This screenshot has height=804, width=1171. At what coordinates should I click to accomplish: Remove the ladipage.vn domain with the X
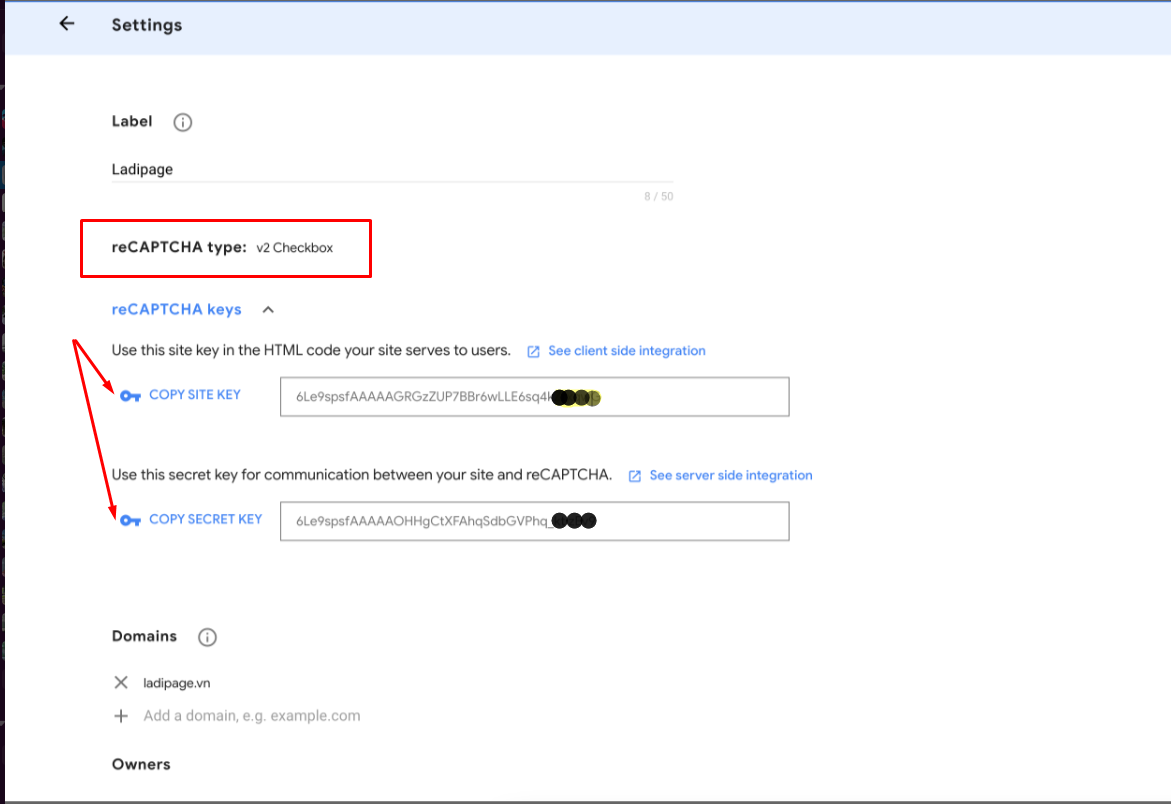coord(121,683)
